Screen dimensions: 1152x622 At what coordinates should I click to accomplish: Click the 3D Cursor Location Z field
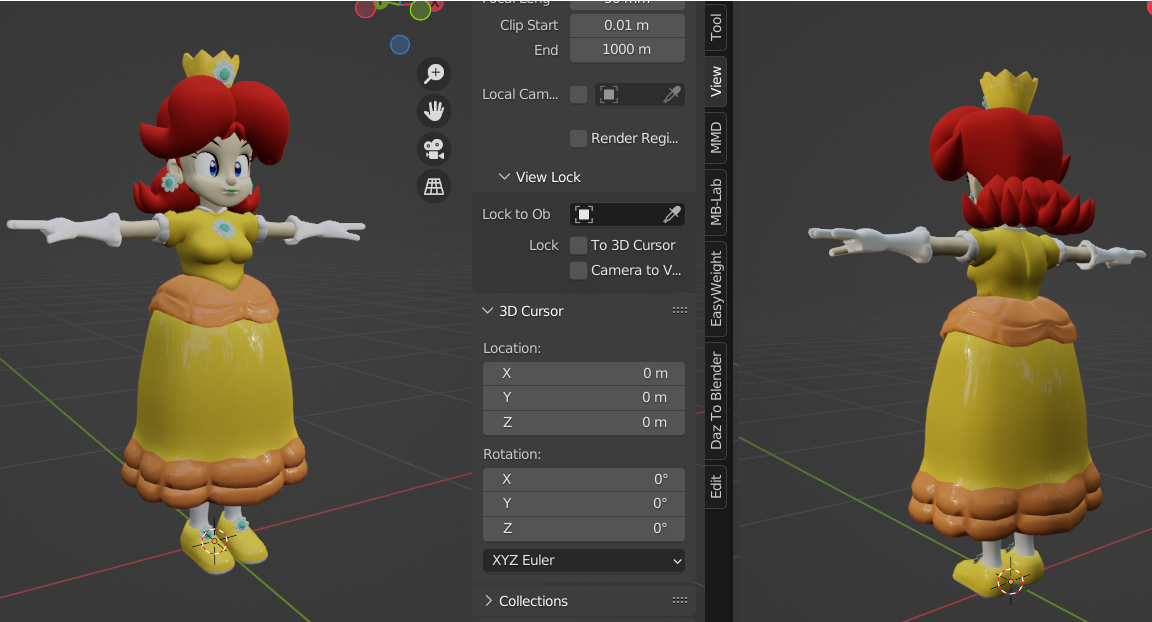pos(584,422)
